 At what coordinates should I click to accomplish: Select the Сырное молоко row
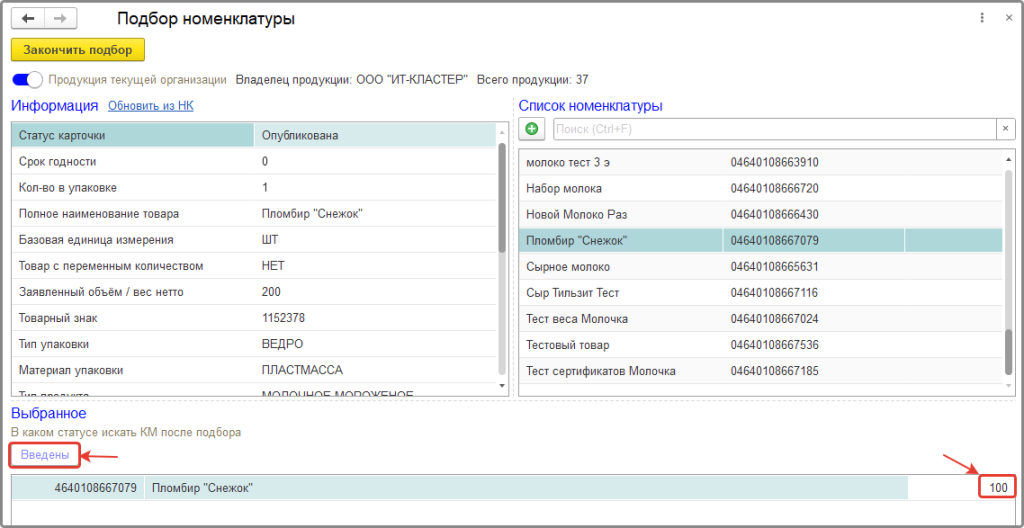point(761,267)
